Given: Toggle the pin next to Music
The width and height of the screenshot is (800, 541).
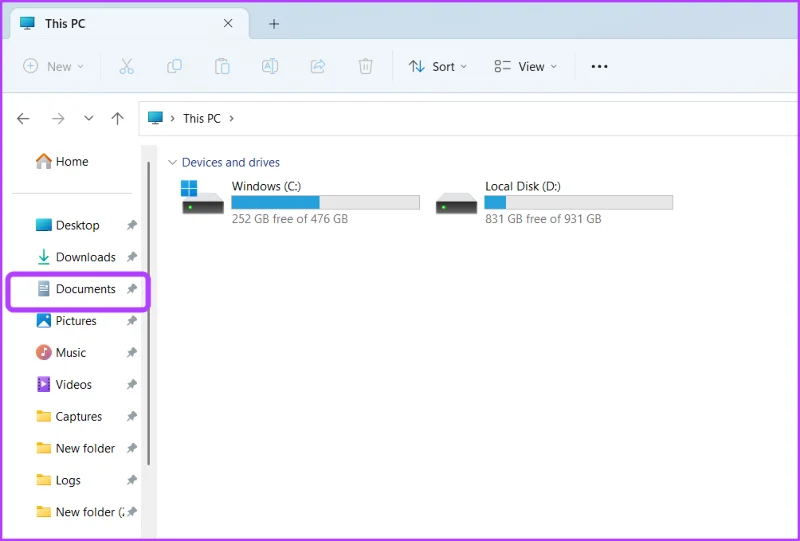Looking at the screenshot, I should 132,353.
